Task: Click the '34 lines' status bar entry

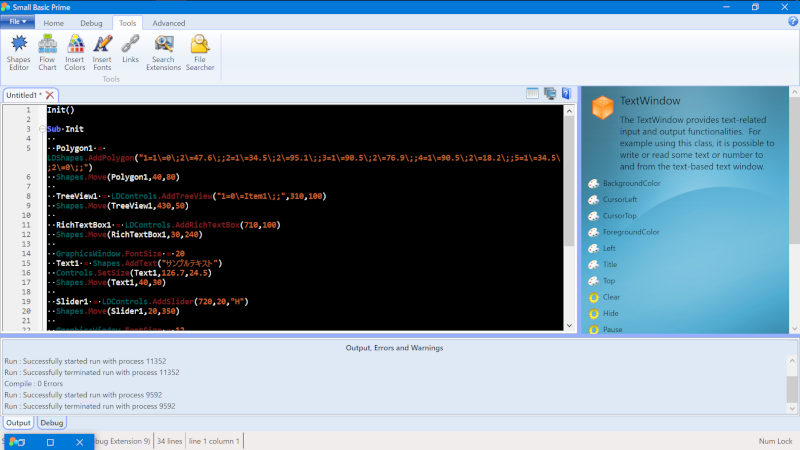Action: pos(169,441)
